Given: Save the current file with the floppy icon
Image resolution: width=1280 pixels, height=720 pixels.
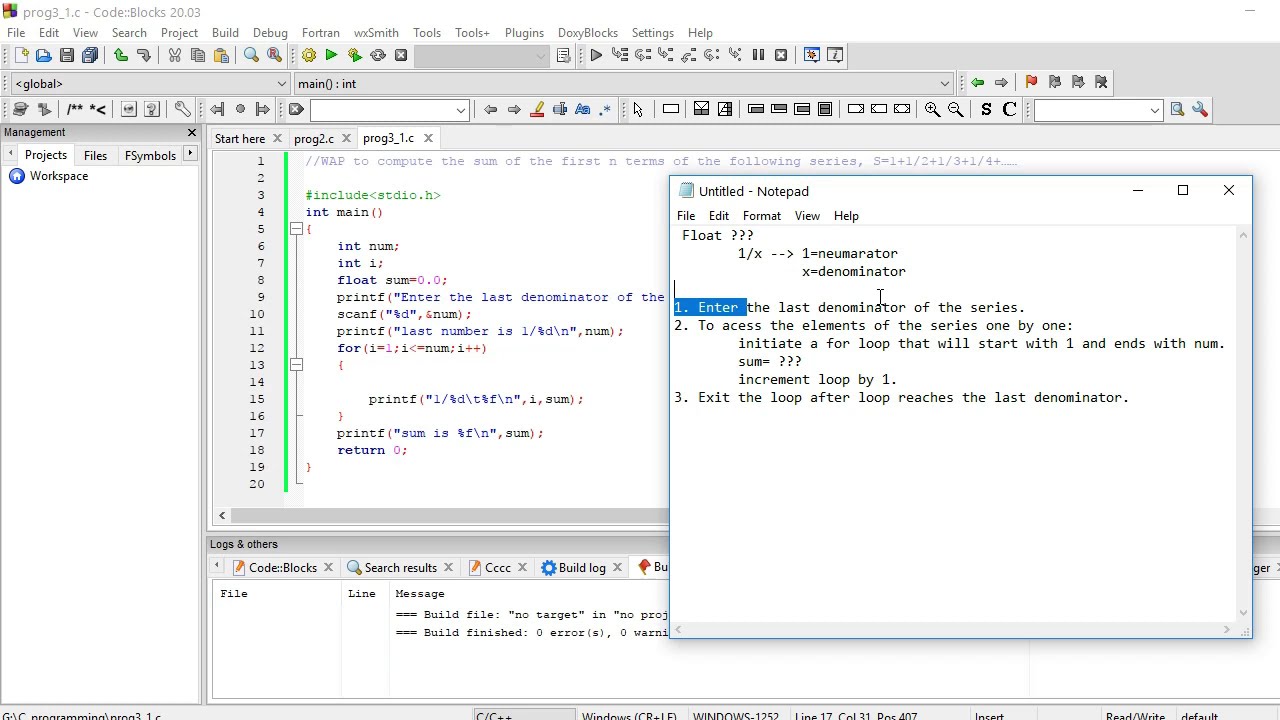Looking at the screenshot, I should [67, 56].
